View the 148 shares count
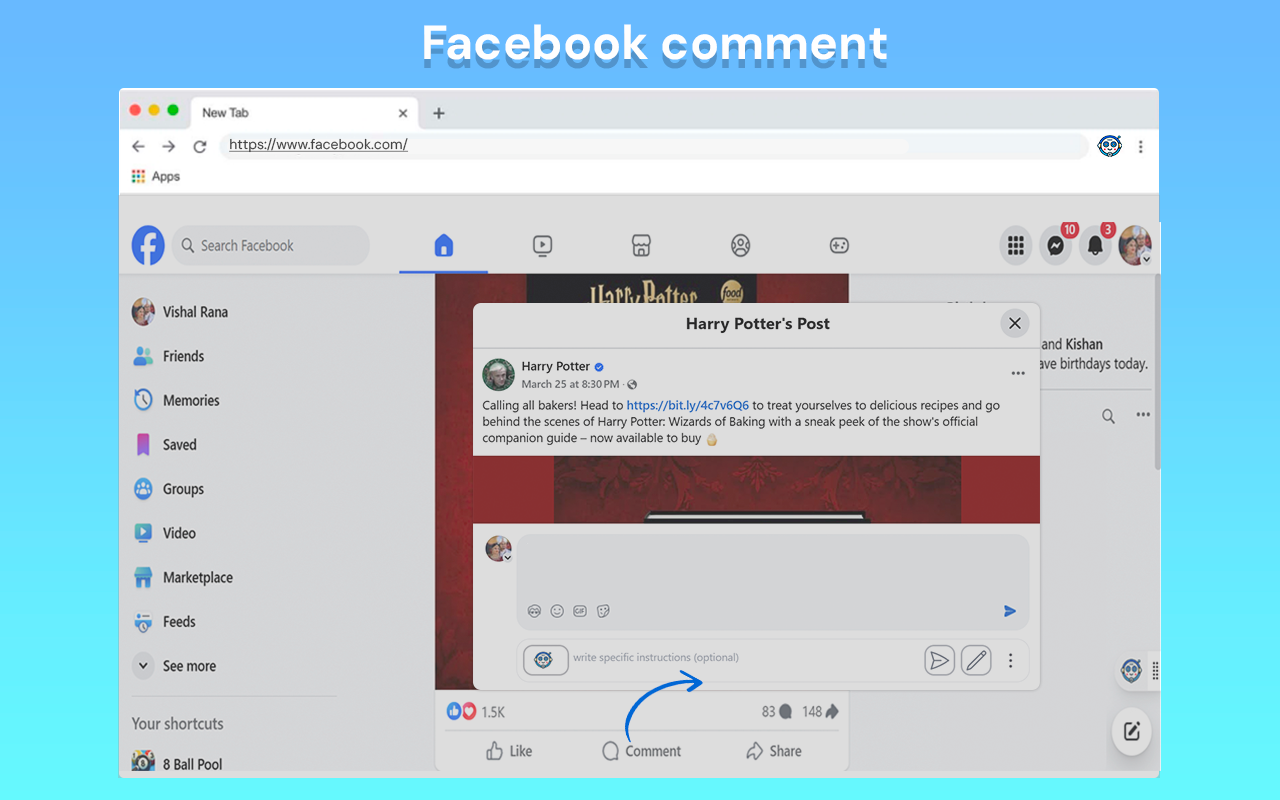 pyautogui.click(x=820, y=711)
